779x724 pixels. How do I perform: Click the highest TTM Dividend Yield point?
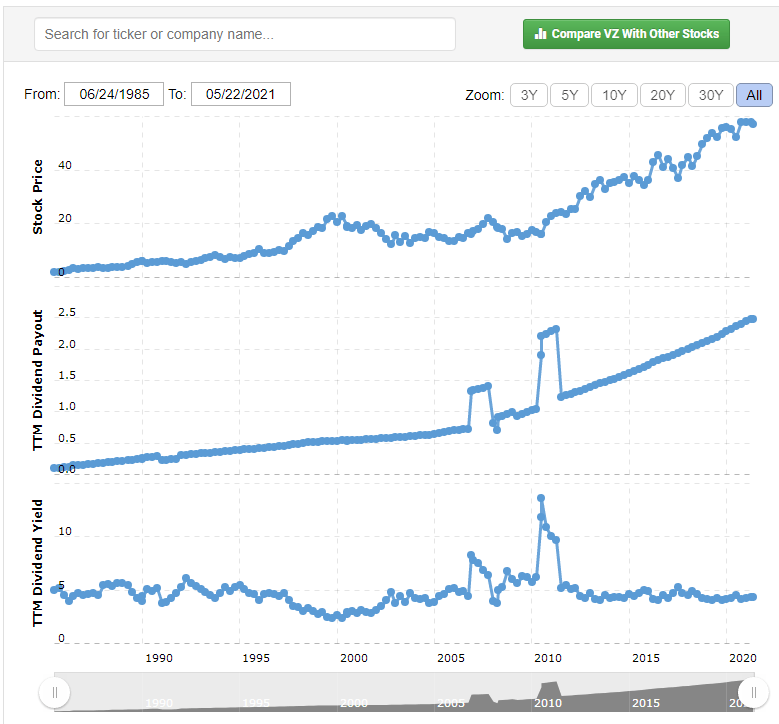(541, 498)
